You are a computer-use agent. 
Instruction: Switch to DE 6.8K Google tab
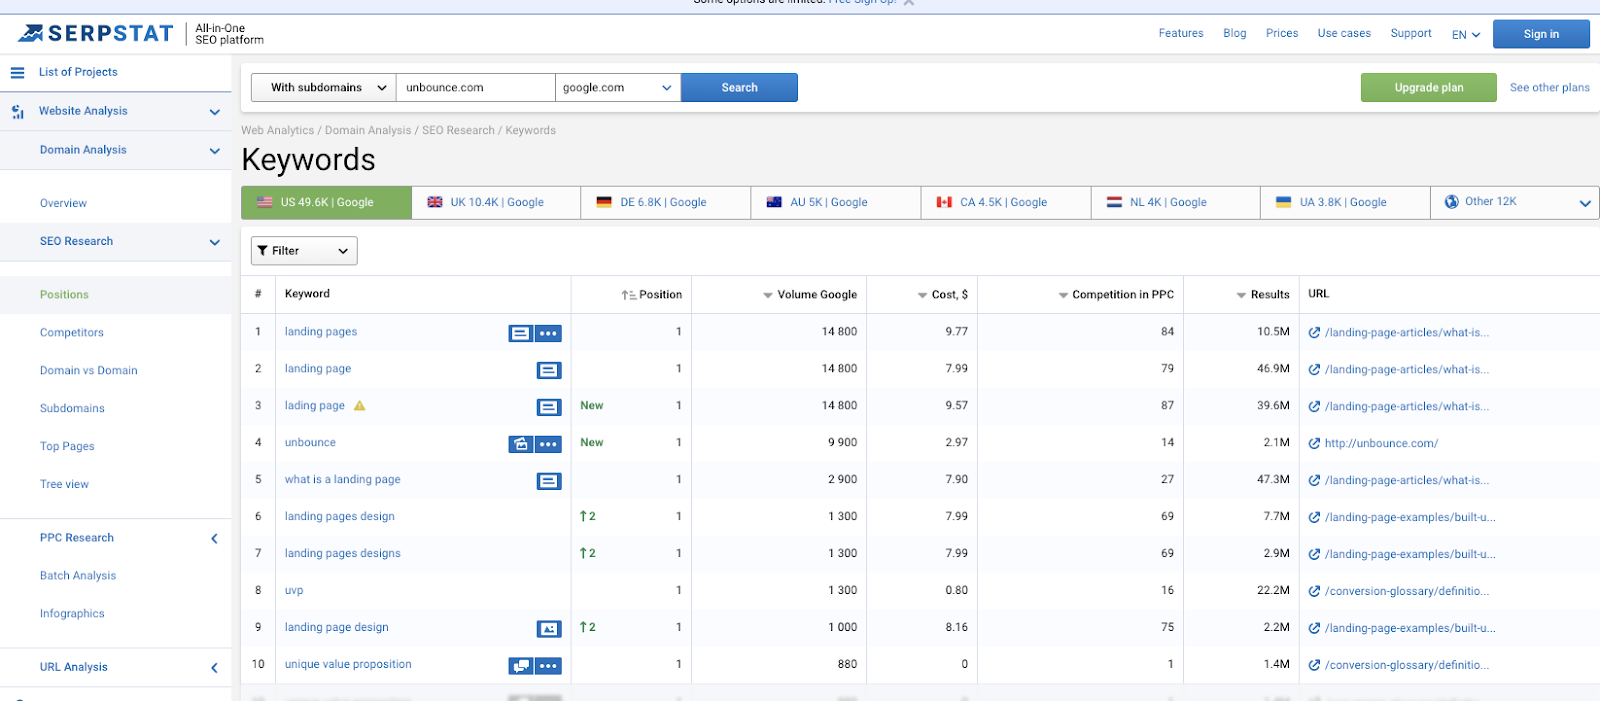666,203
